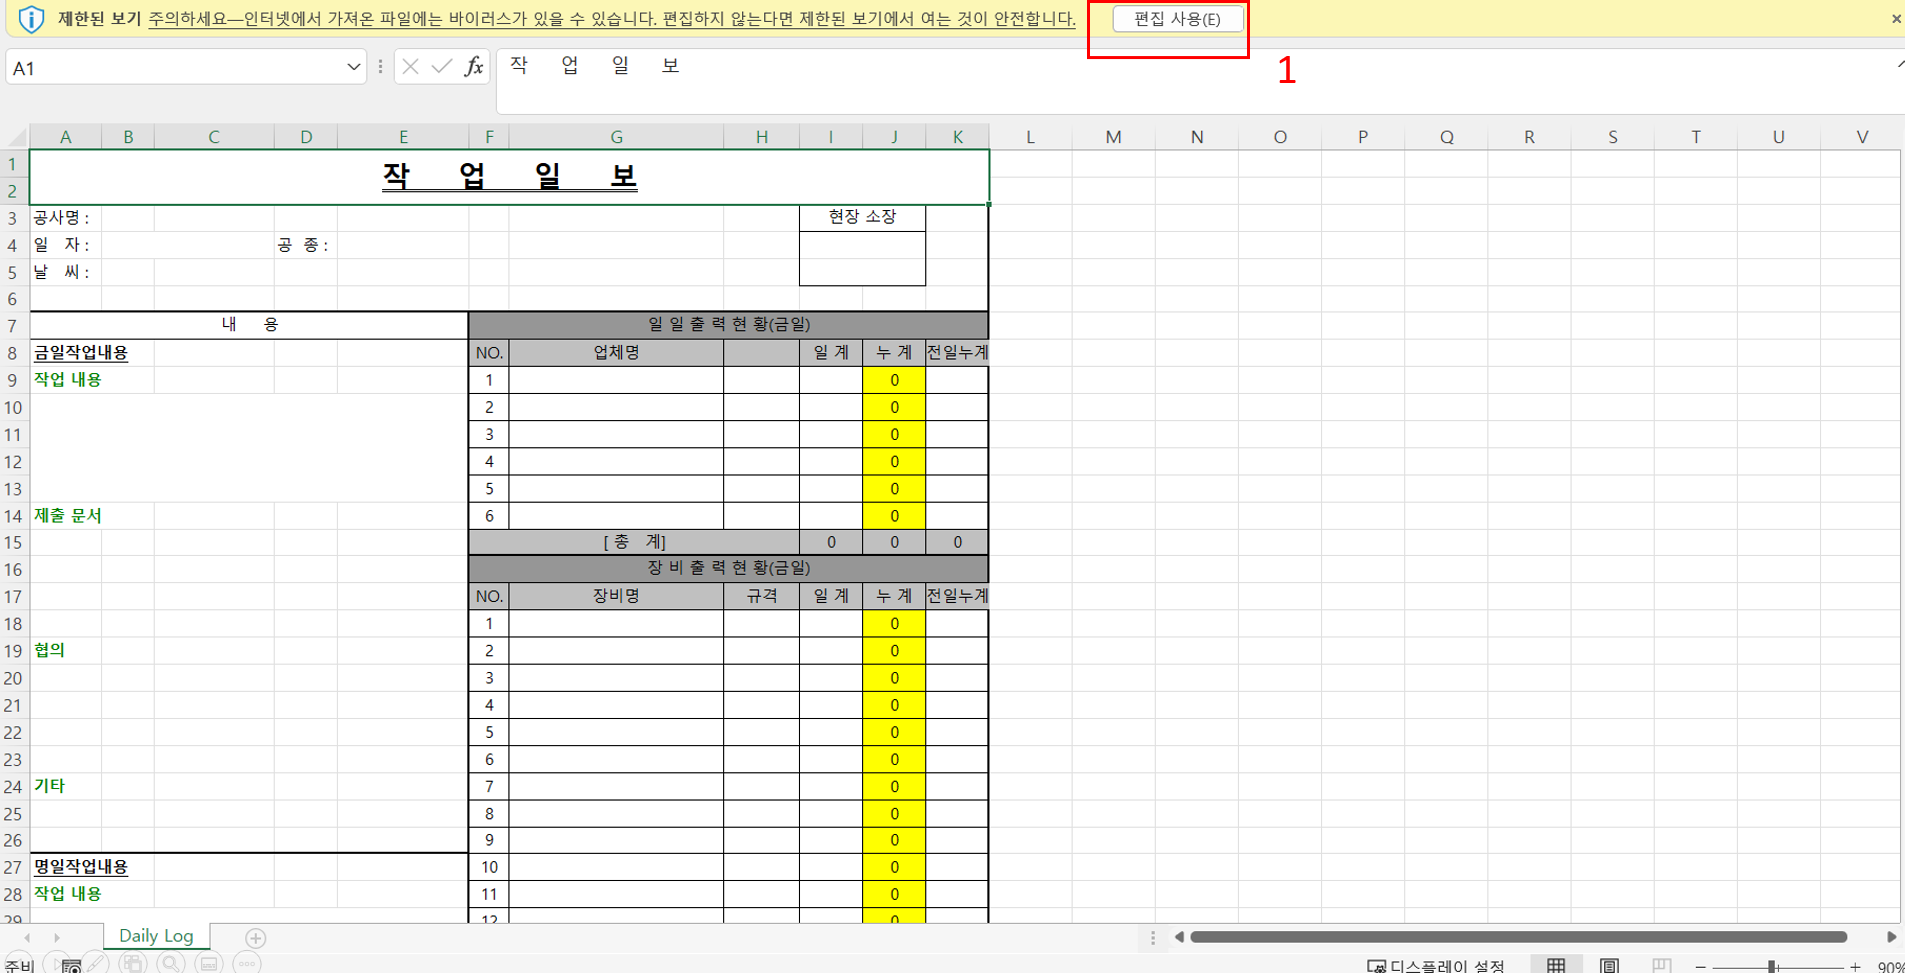Click the zoom slider handle

1772,966
